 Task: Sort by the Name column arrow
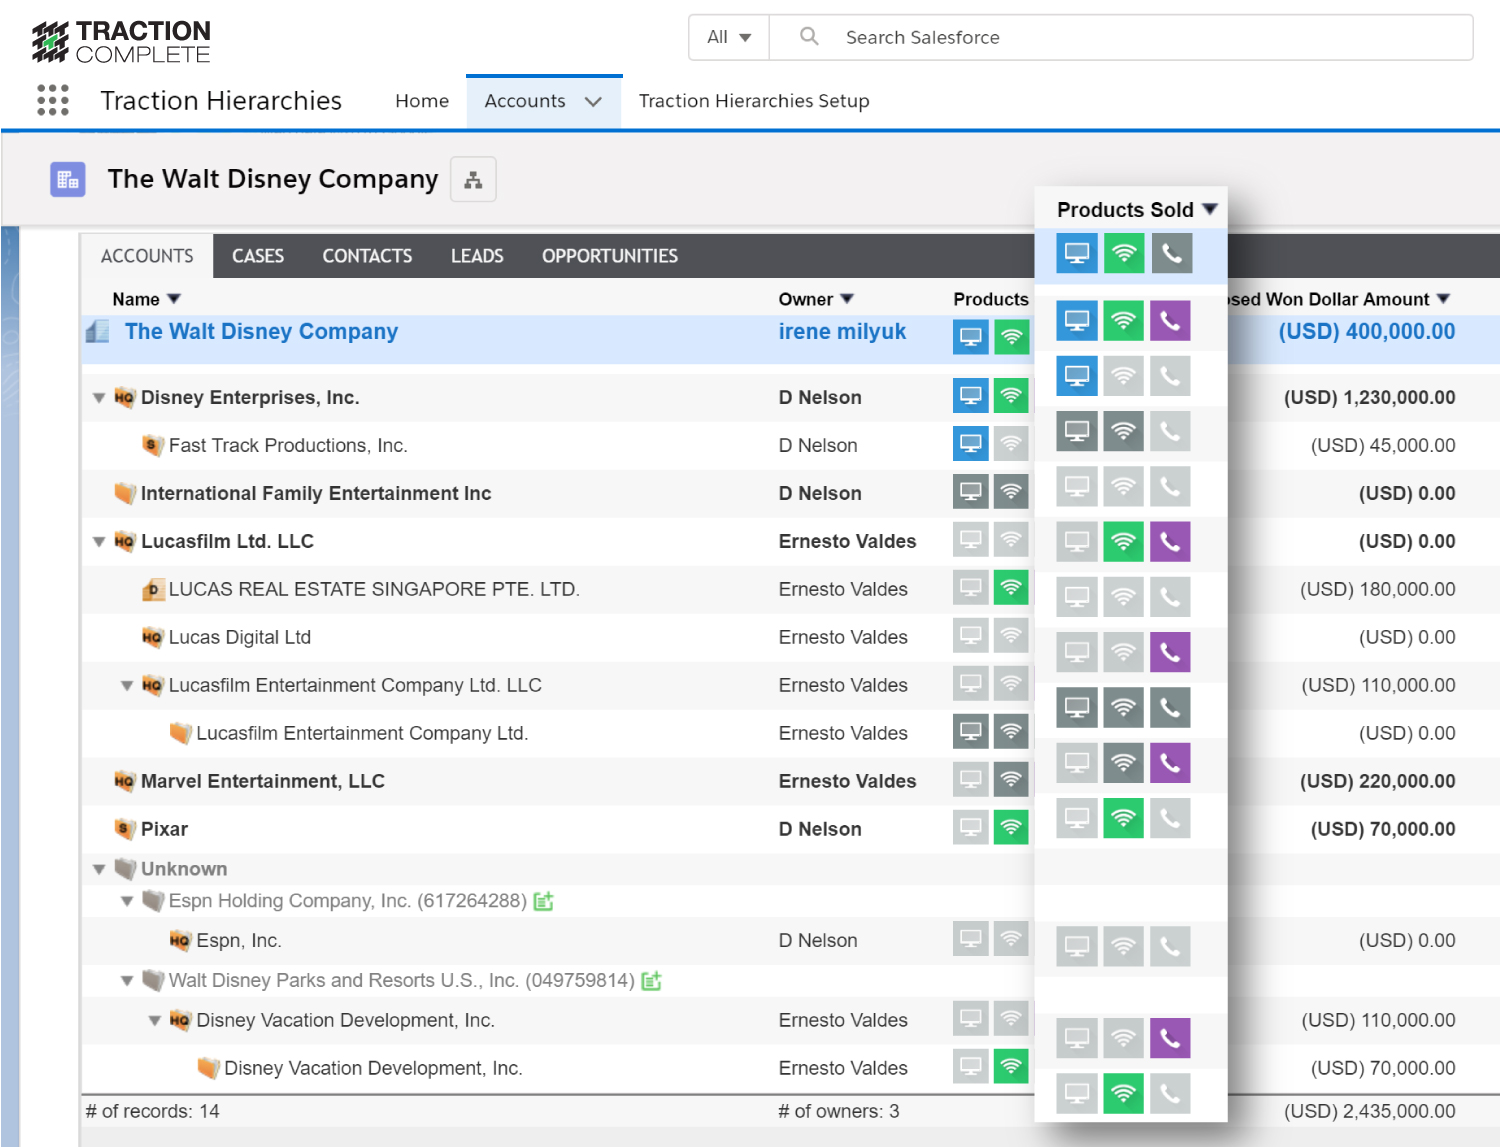point(174,299)
